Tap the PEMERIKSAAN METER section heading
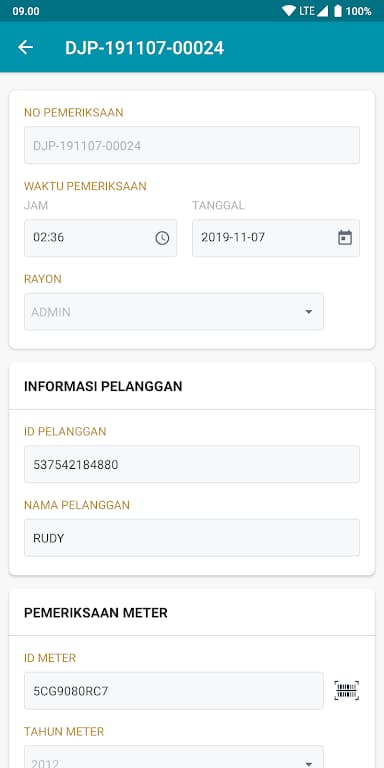The height and width of the screenshot is (768, 384). 96,612
